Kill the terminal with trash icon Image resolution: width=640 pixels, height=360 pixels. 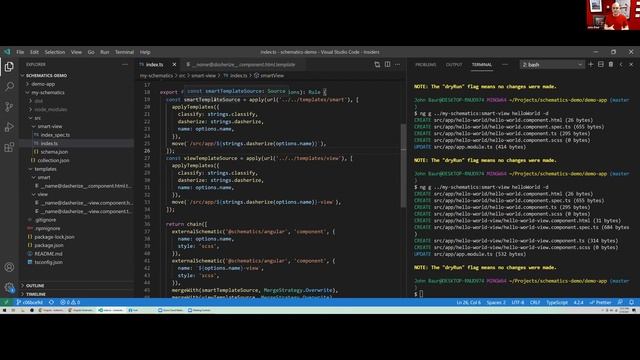point(611,64)
